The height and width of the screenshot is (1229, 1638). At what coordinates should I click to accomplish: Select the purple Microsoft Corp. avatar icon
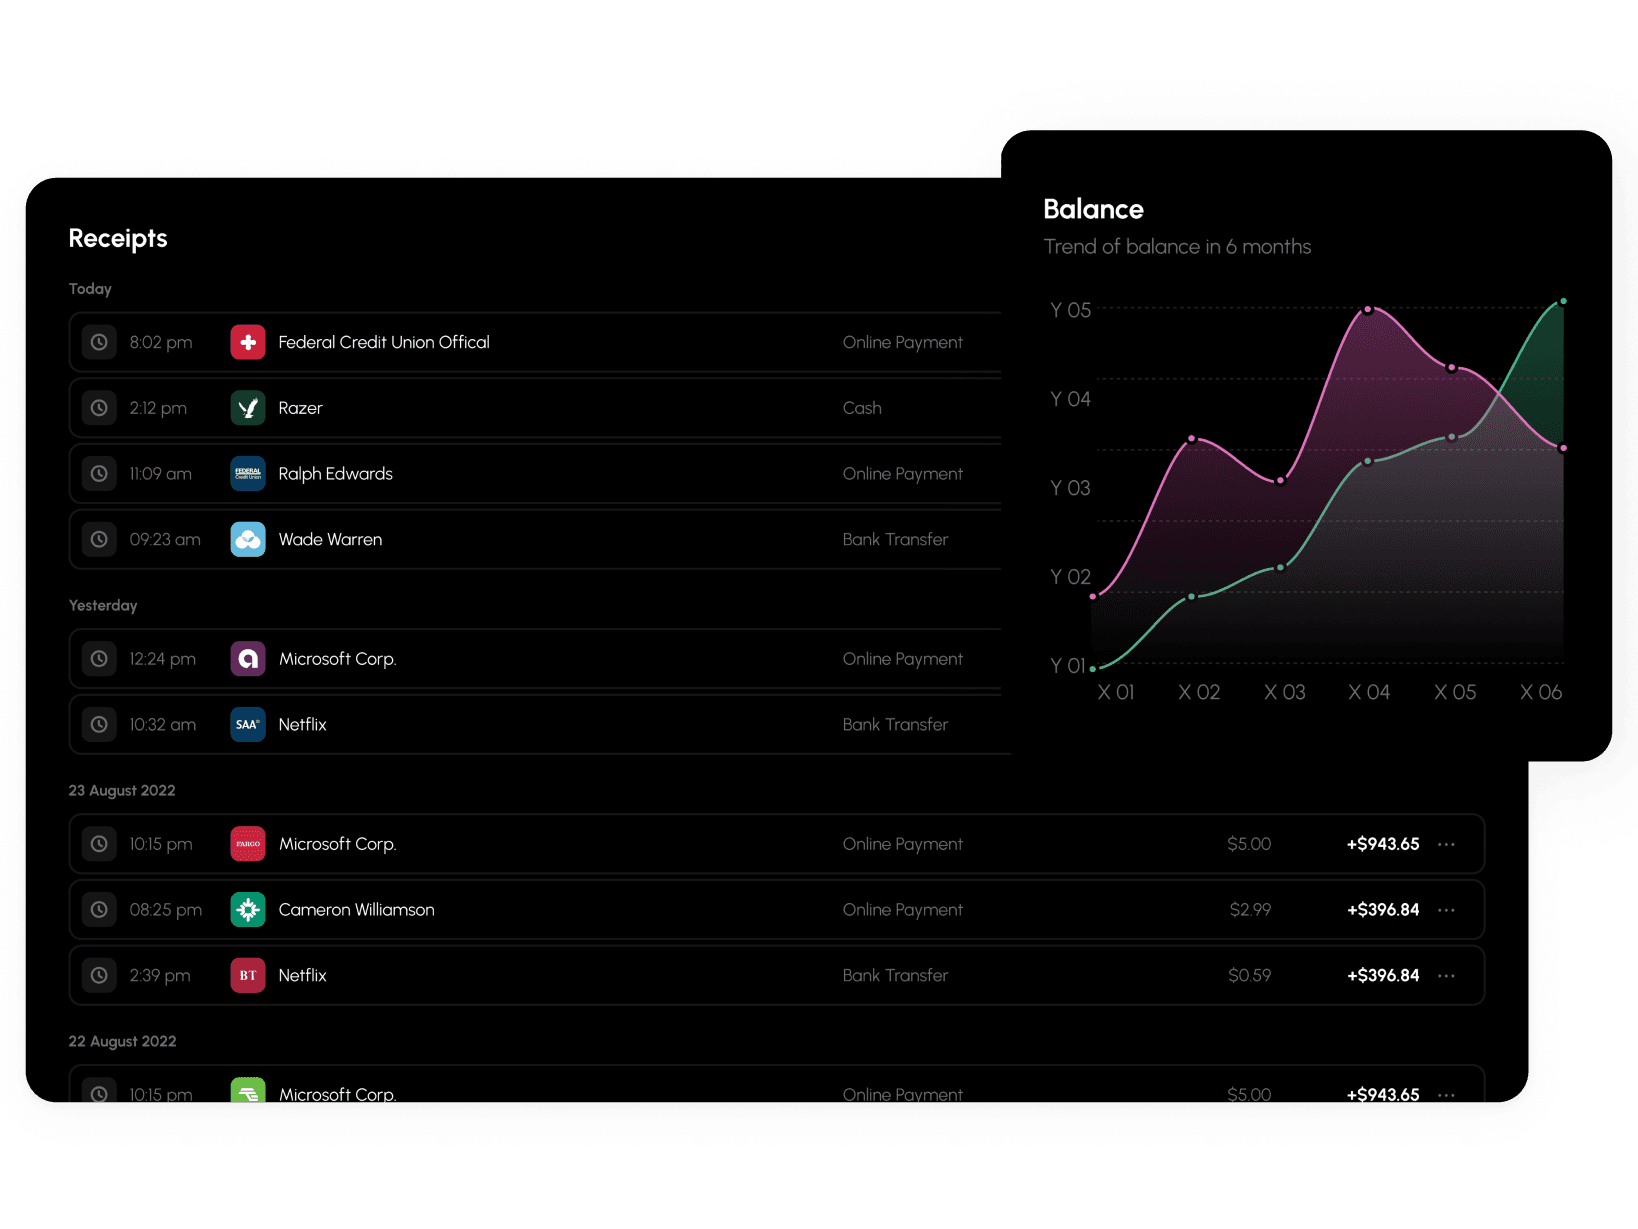247,658
